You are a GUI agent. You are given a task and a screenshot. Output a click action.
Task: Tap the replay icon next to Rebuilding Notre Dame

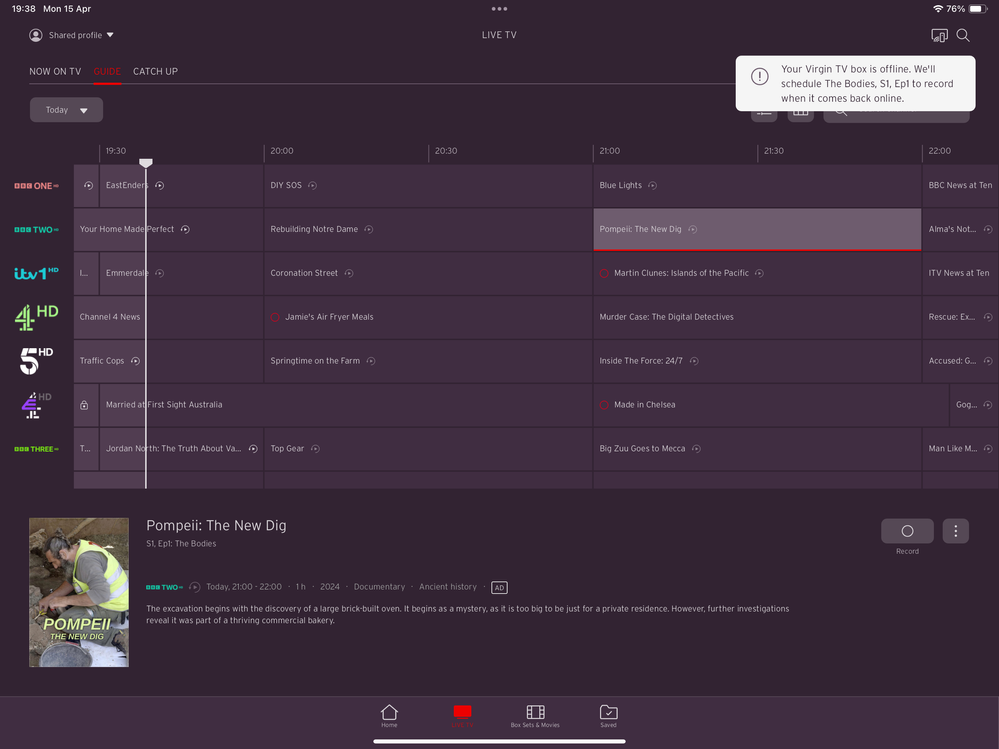point(368,229)
